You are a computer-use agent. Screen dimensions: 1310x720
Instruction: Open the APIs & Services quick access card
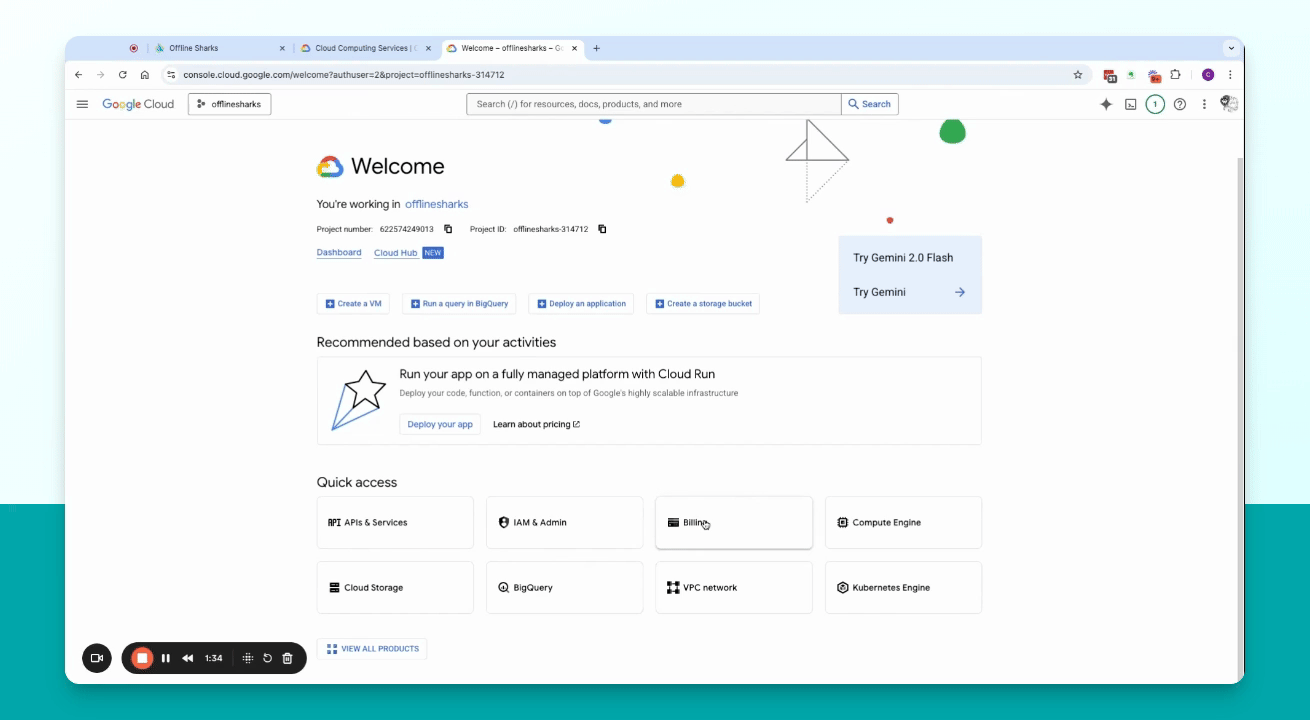coord(395,523)
